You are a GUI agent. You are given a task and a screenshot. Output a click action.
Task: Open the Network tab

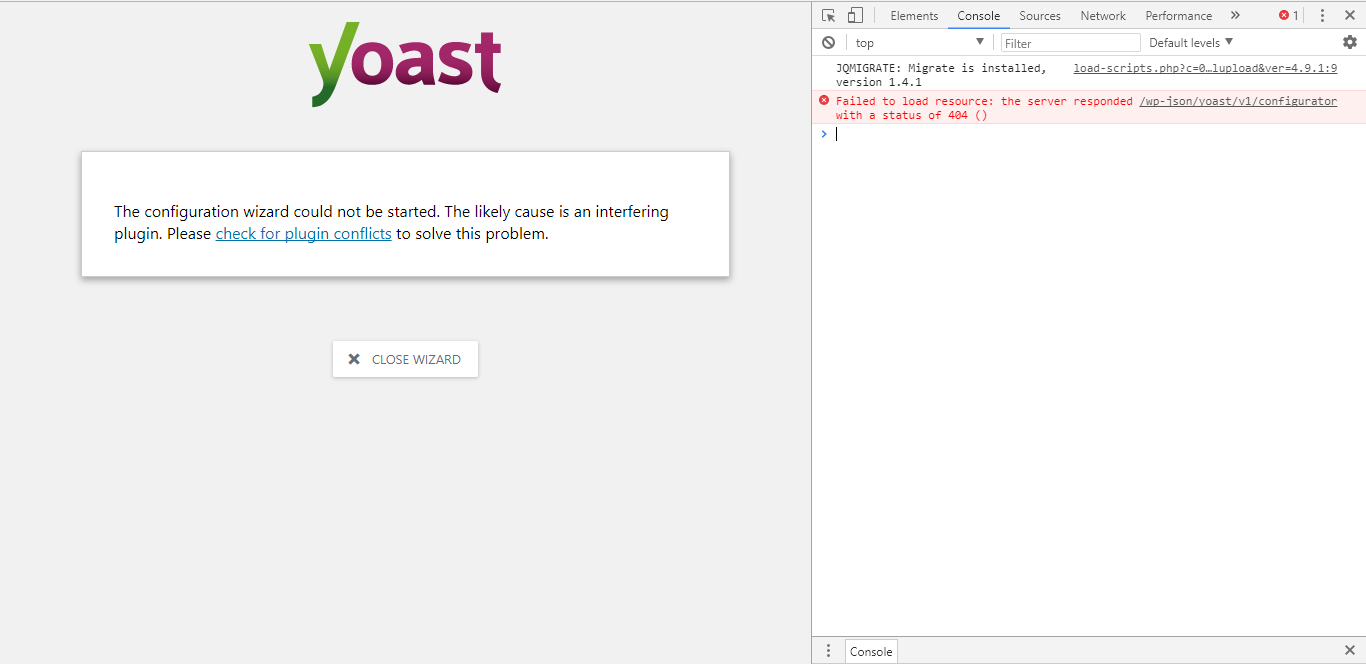tap(1103, 15)
